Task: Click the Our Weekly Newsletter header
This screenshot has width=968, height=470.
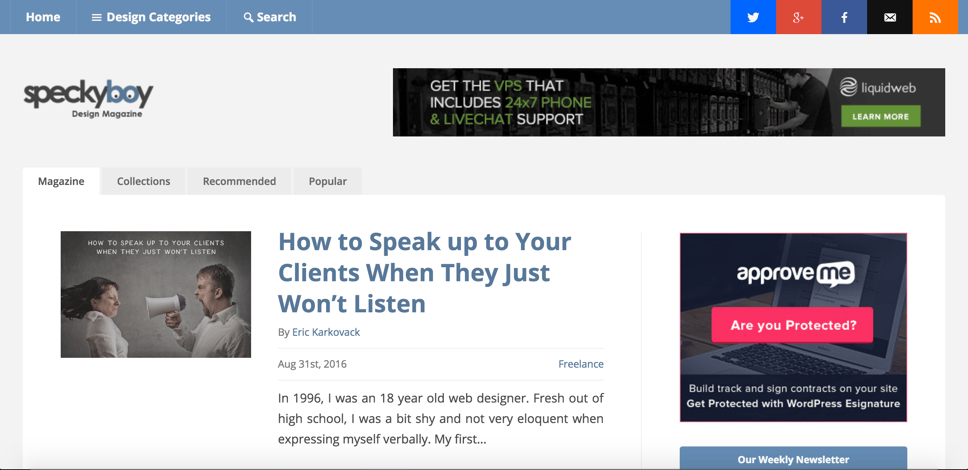Action: click(x=793, y=459)
